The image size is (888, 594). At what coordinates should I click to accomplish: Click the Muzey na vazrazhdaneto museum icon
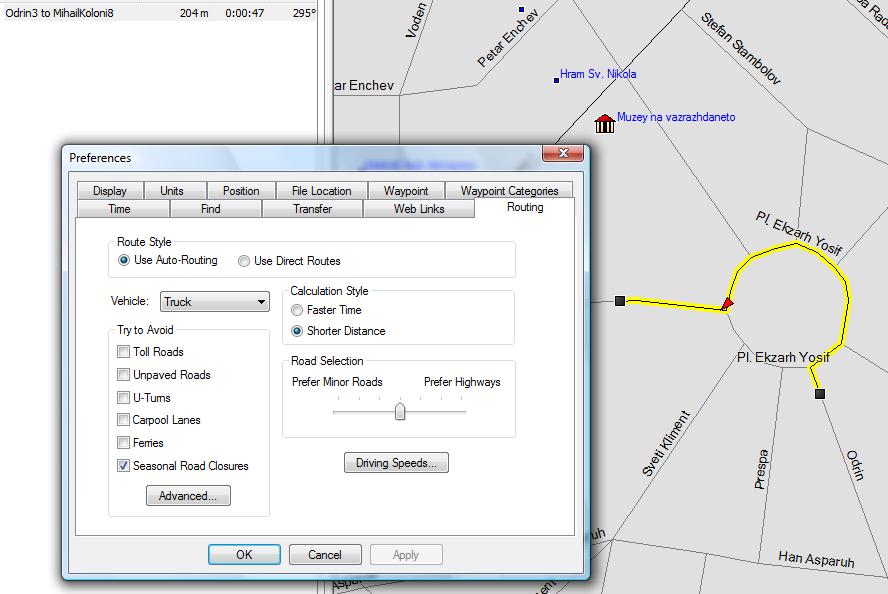[x=604, y=123]
